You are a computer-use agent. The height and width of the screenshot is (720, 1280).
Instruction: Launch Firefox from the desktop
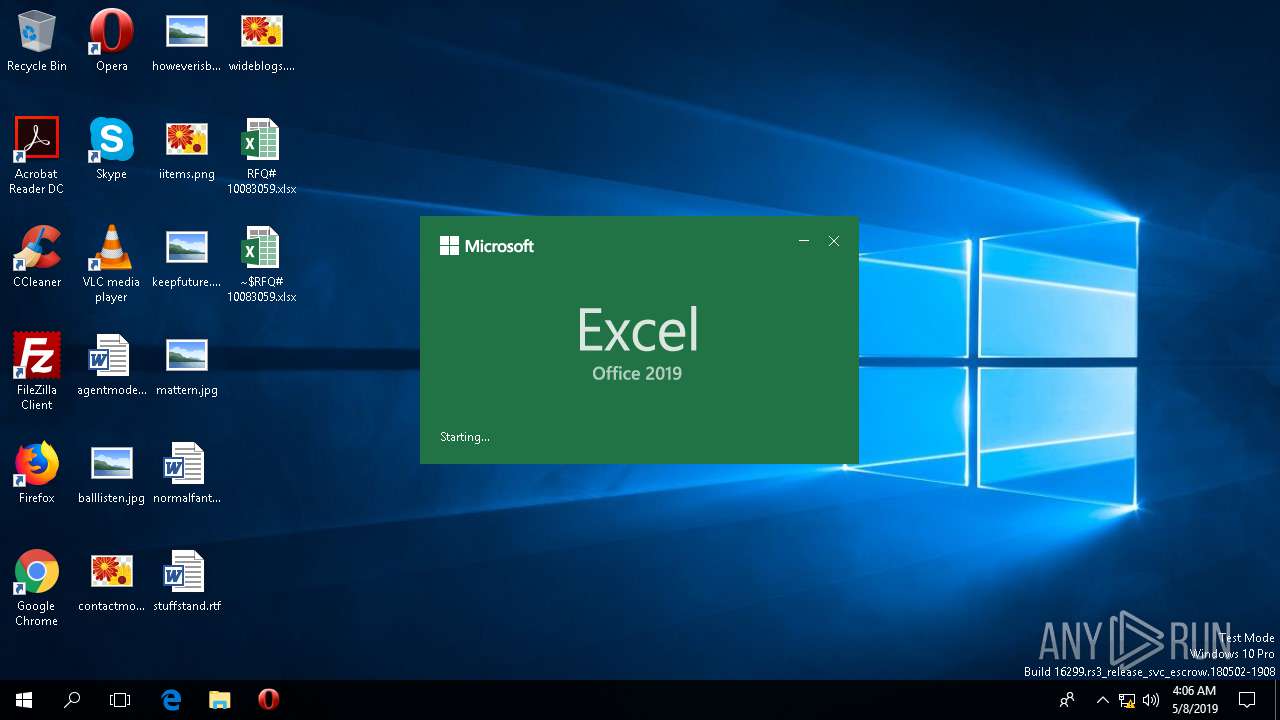pos(37,474)
